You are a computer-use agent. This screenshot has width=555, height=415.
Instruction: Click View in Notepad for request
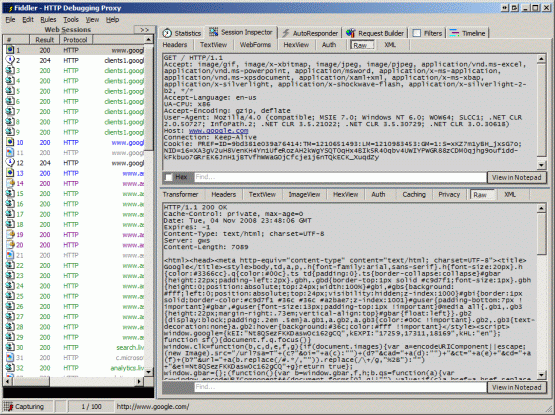tap(516, 177)
